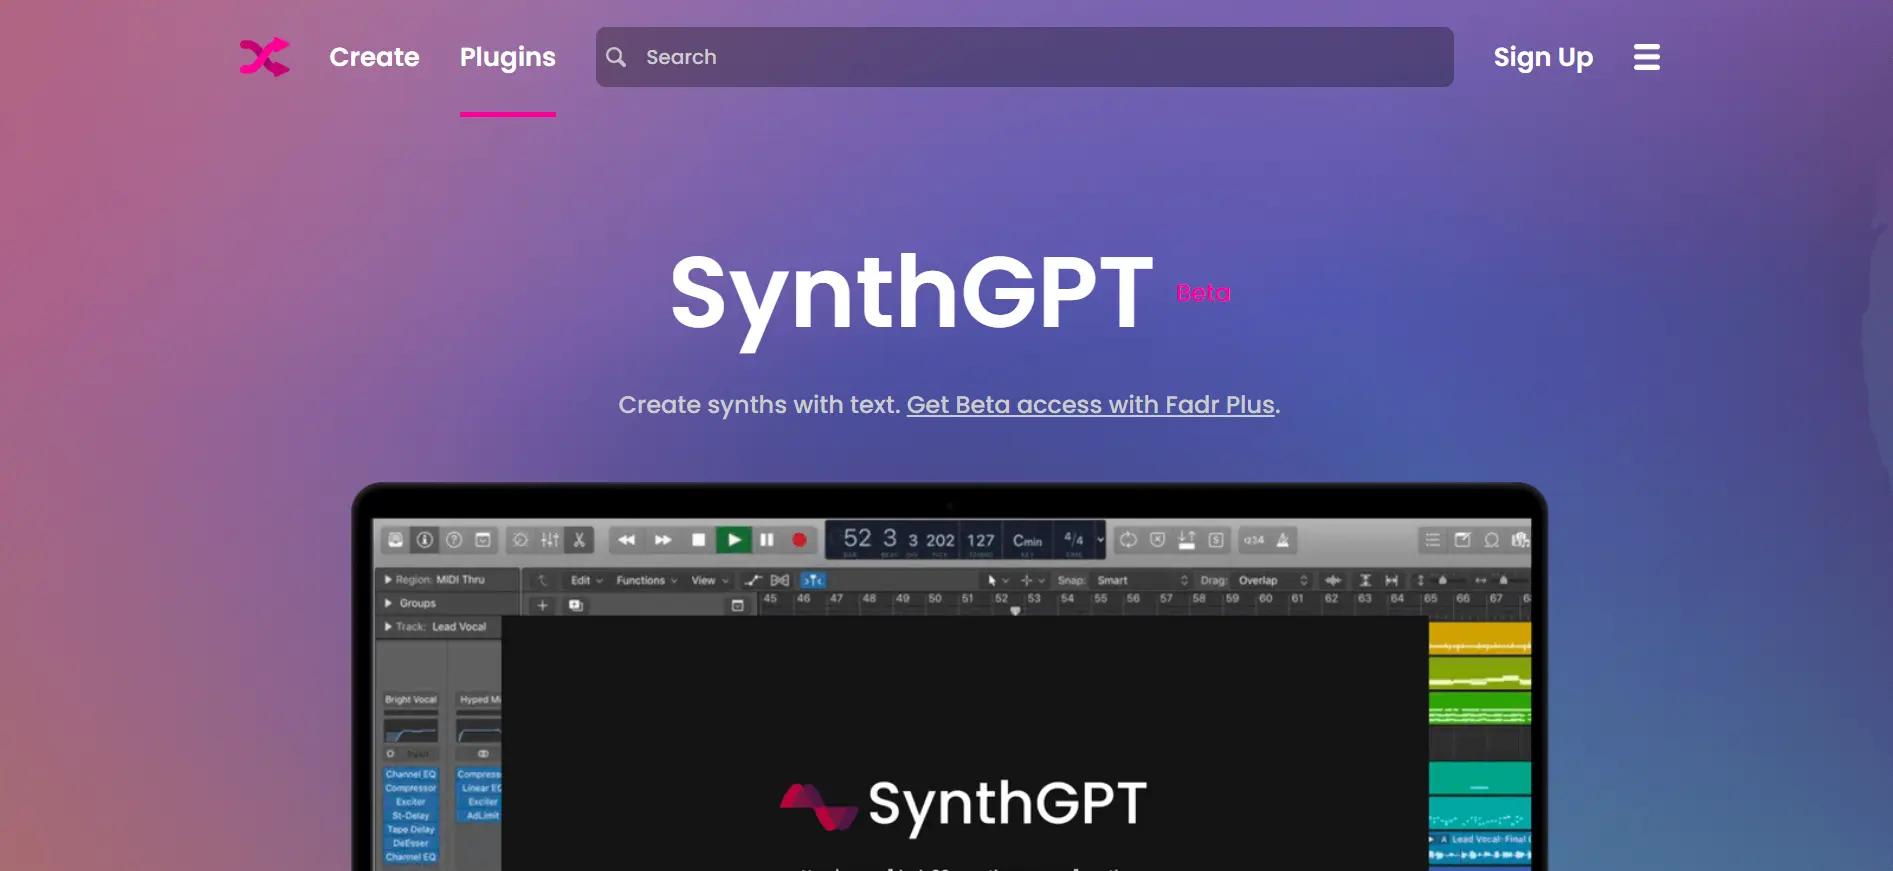Image resolution: width=1893 pixels, height=871 pixels.
Task: Click the bar position value 52
Action: [857, 538]
